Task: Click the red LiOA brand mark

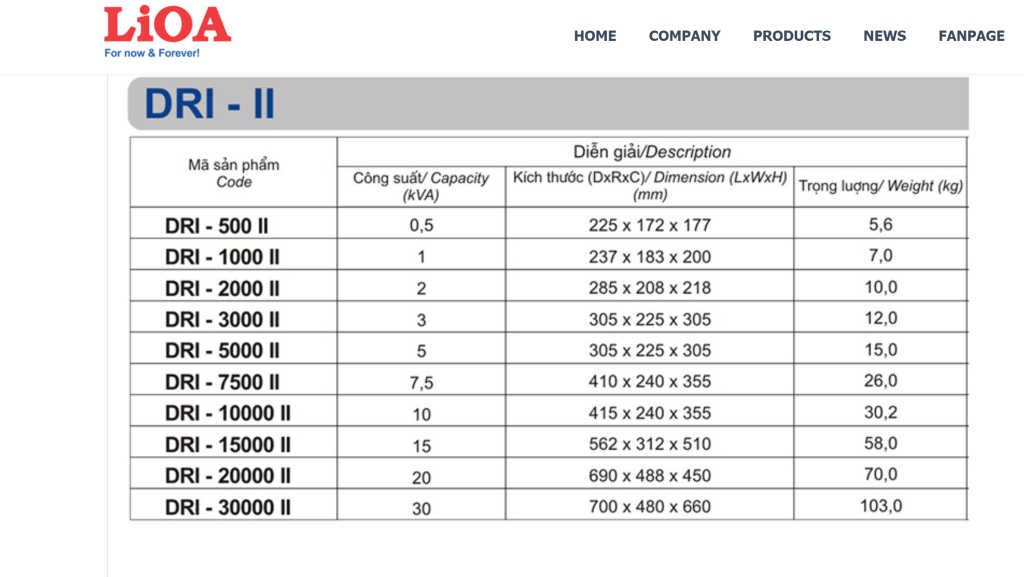Action: pos(168,22)
